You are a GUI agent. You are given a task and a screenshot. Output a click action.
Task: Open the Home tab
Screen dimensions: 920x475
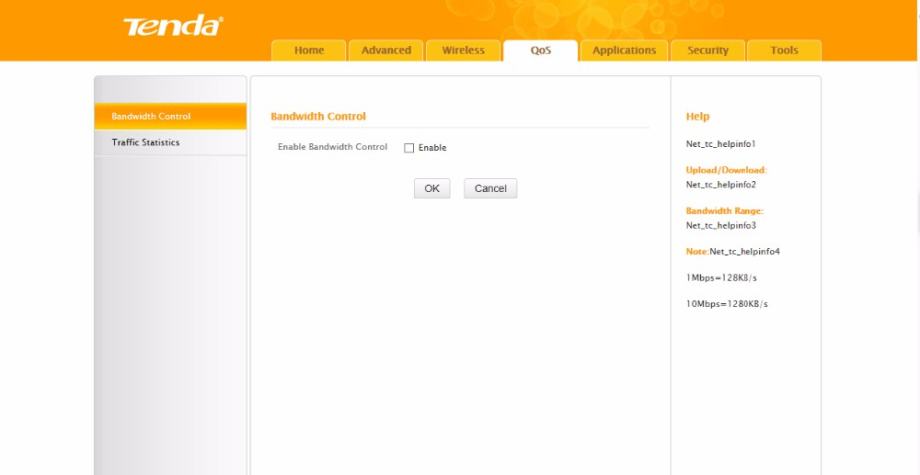coord(309,51)
